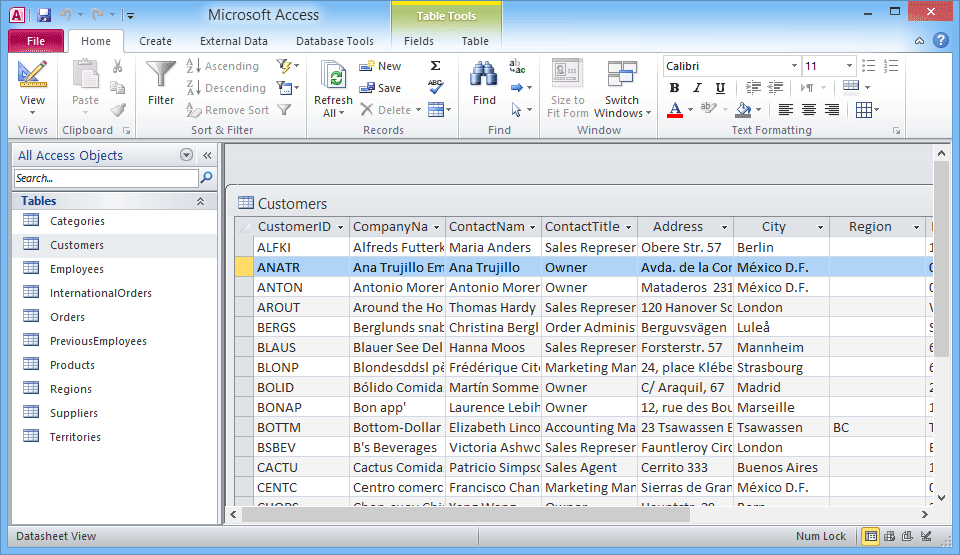Click the font color A swatch
The height and width of the screenshot is (555, 960).
pos(675,110)
